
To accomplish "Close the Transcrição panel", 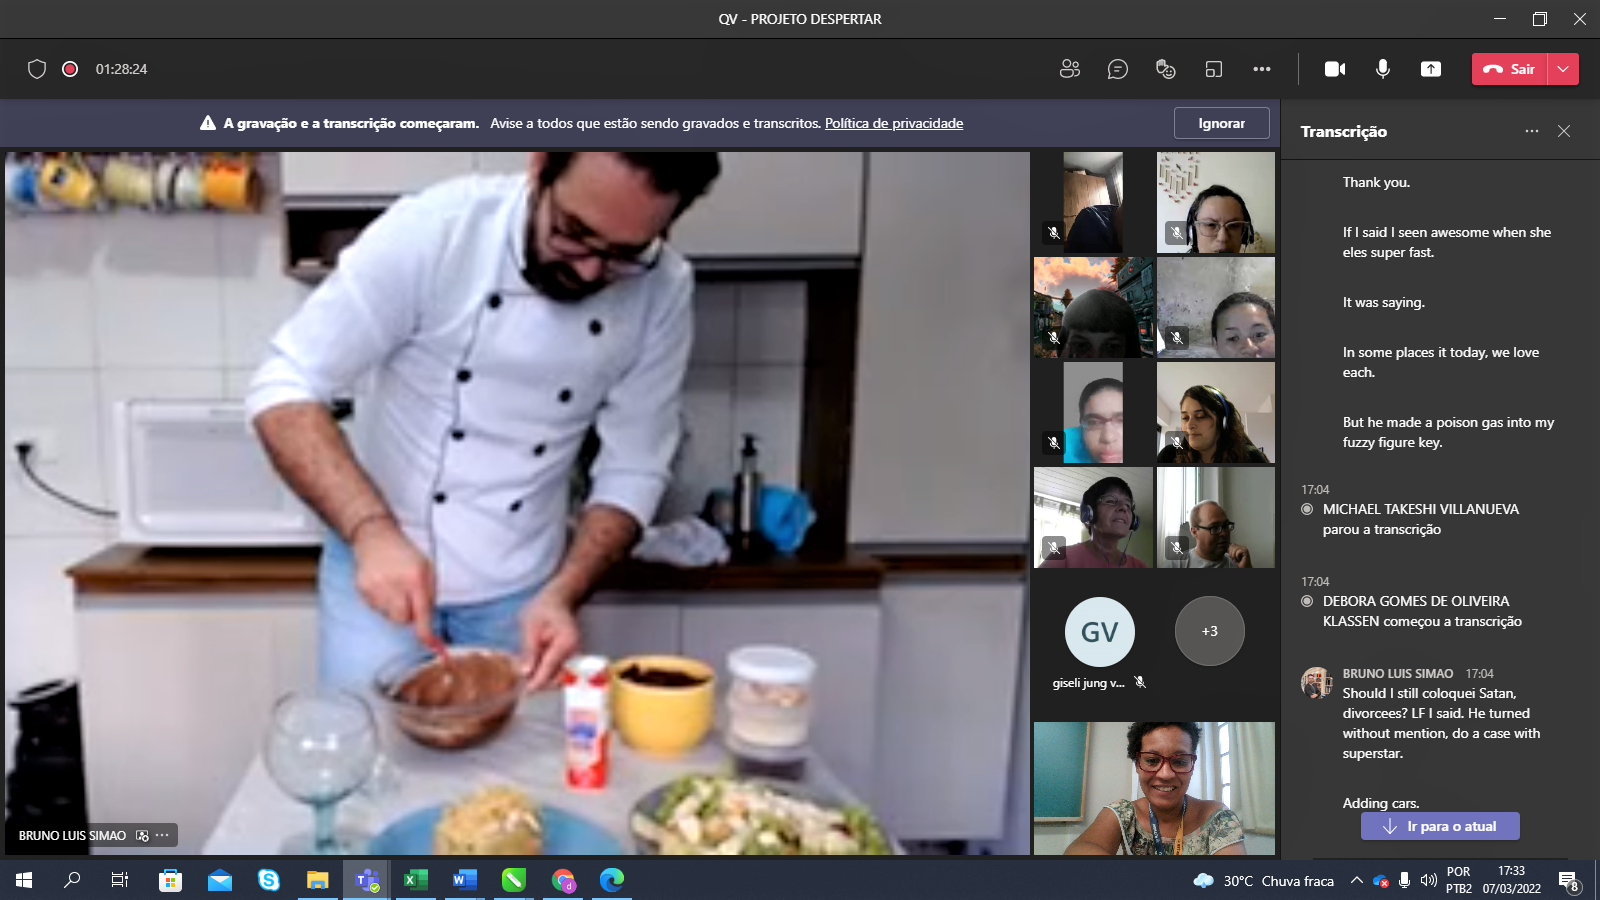I will click(1564, 131).
